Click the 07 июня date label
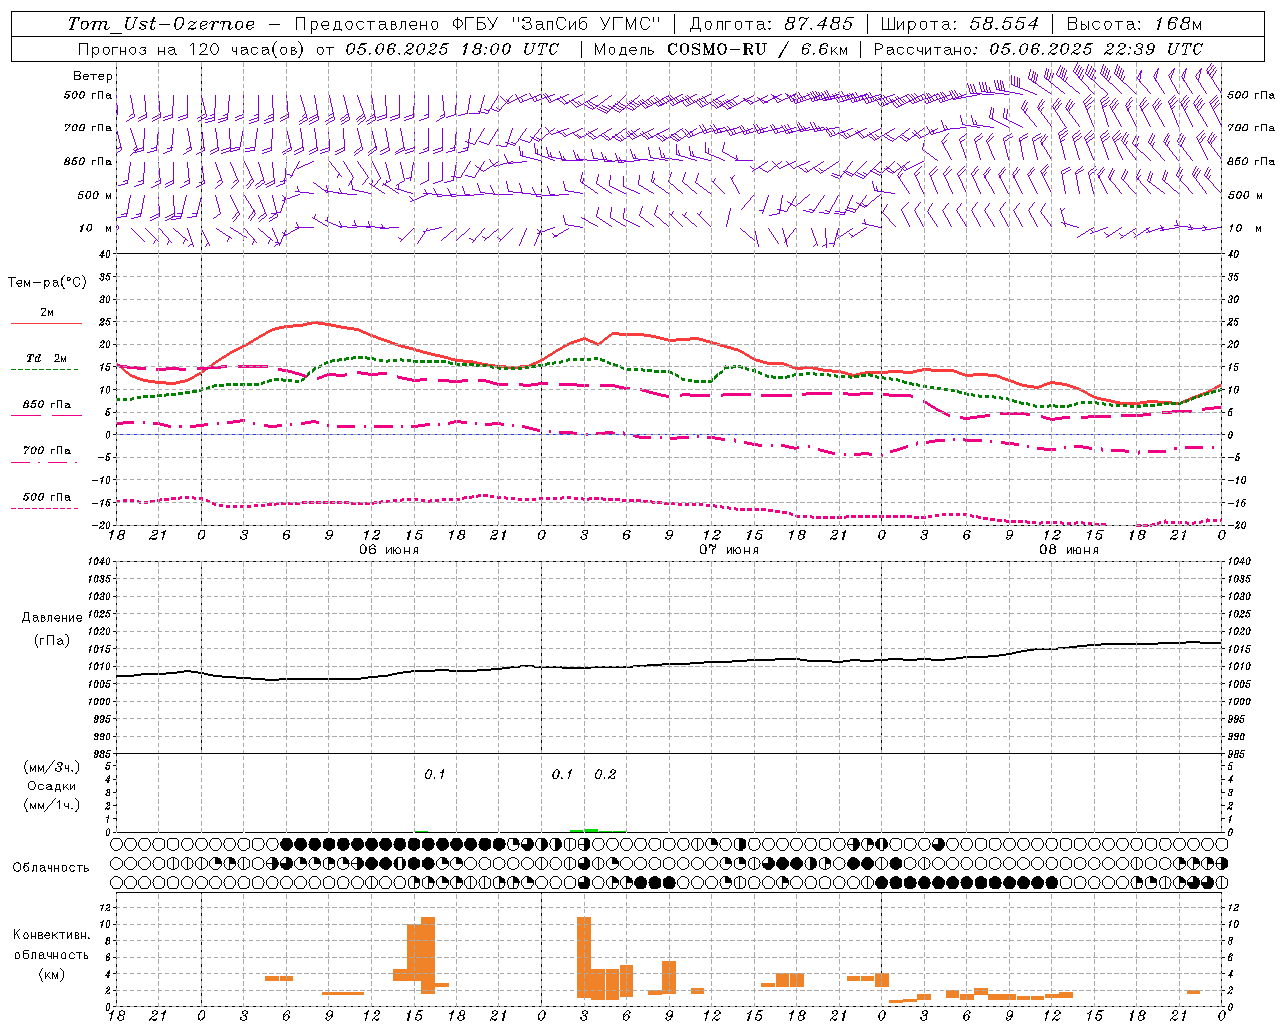Viewport: 1280px width, 1024px height. (729, 550)
